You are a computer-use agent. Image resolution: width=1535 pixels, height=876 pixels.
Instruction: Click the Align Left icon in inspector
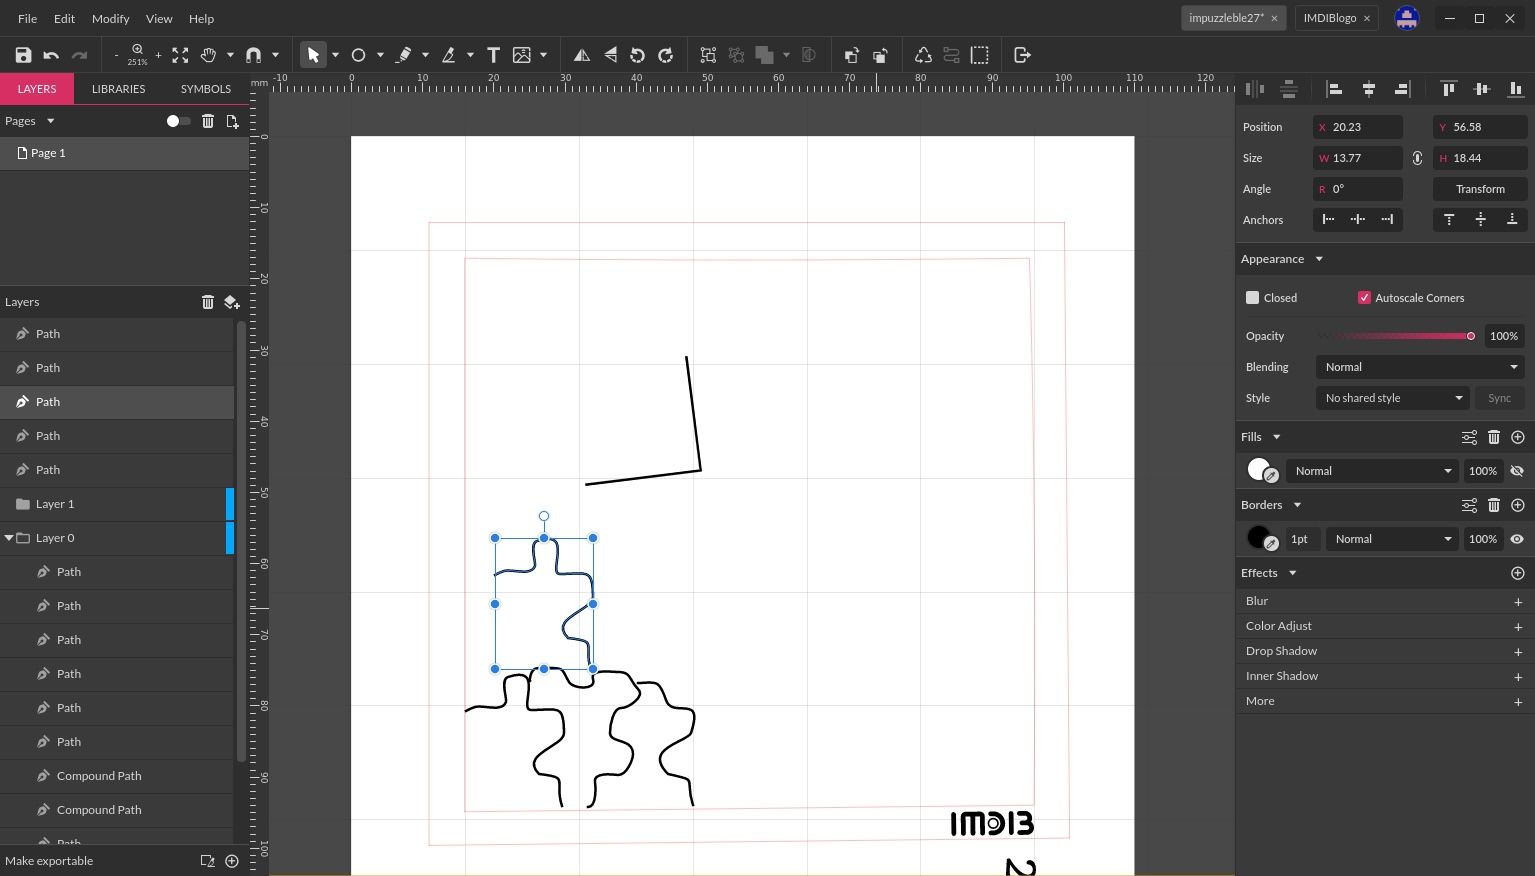tap(1334, 89)
